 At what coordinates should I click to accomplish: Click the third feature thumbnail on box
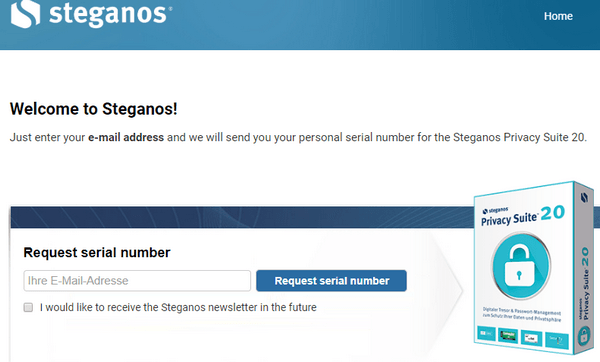[532, 338]
